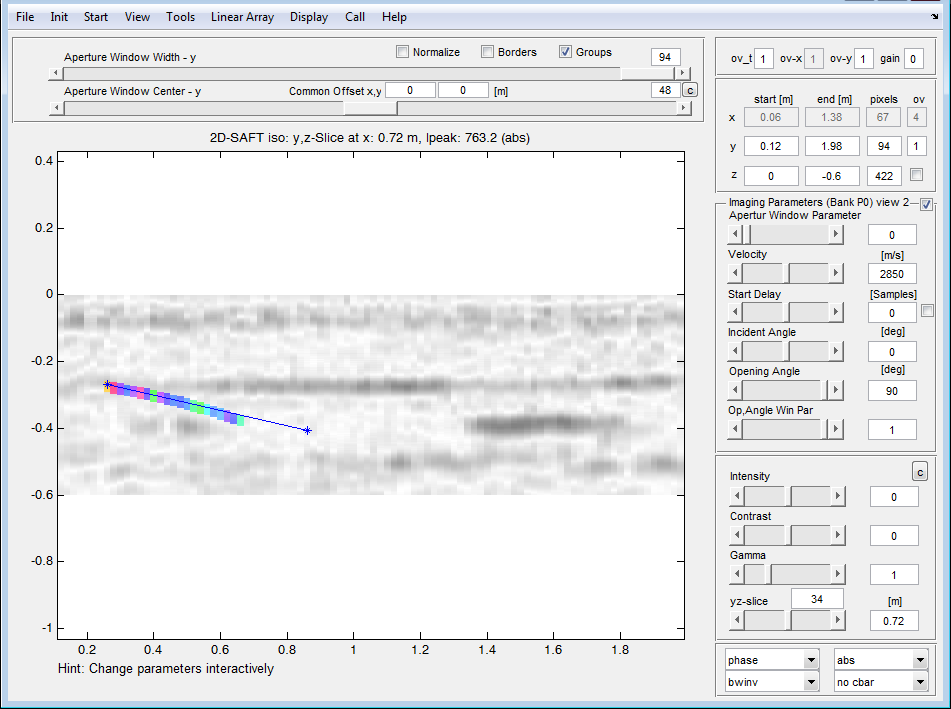Viewport: 951px width, 709px height.
Task: Click left arrow of Gamma slider
Action: (x=737, y=574)
